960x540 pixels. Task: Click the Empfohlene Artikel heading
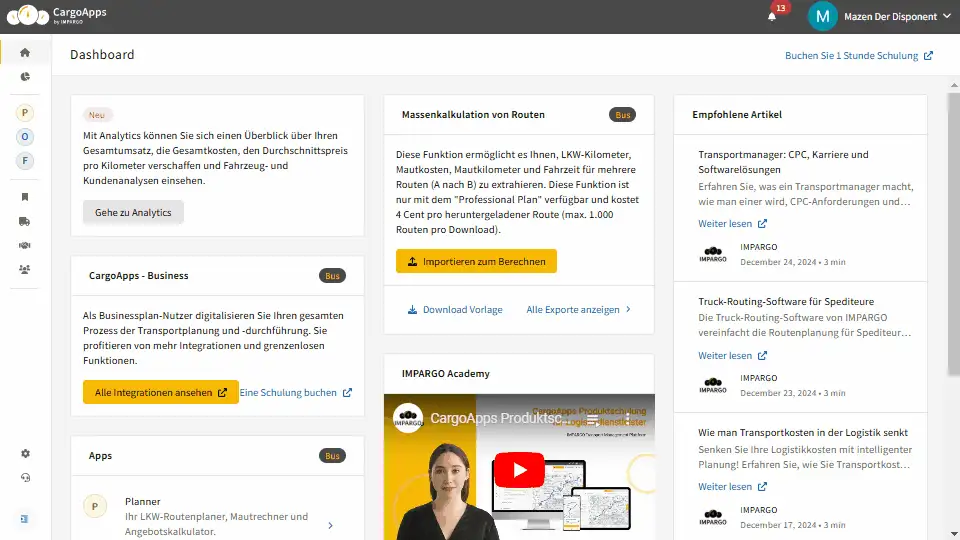[x=737, y=114]
